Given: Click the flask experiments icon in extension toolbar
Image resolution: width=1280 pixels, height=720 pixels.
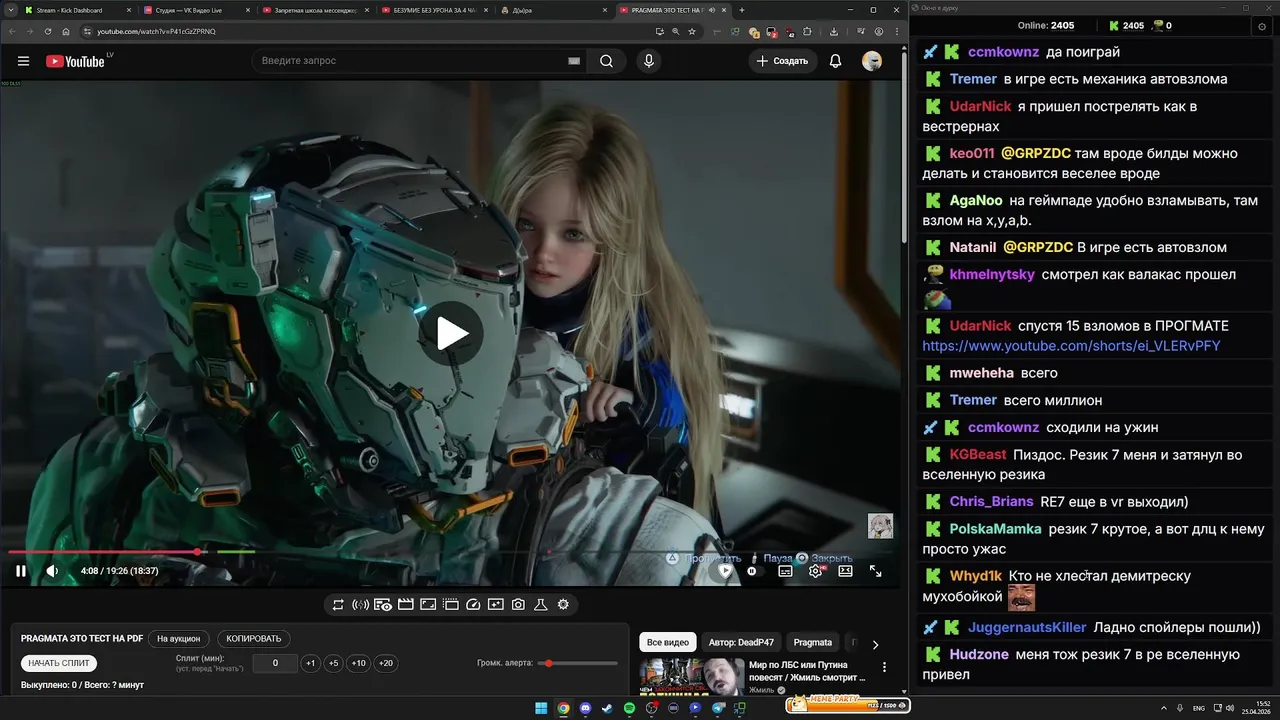Looking at the screenshot, I should (x=541, y=604).
